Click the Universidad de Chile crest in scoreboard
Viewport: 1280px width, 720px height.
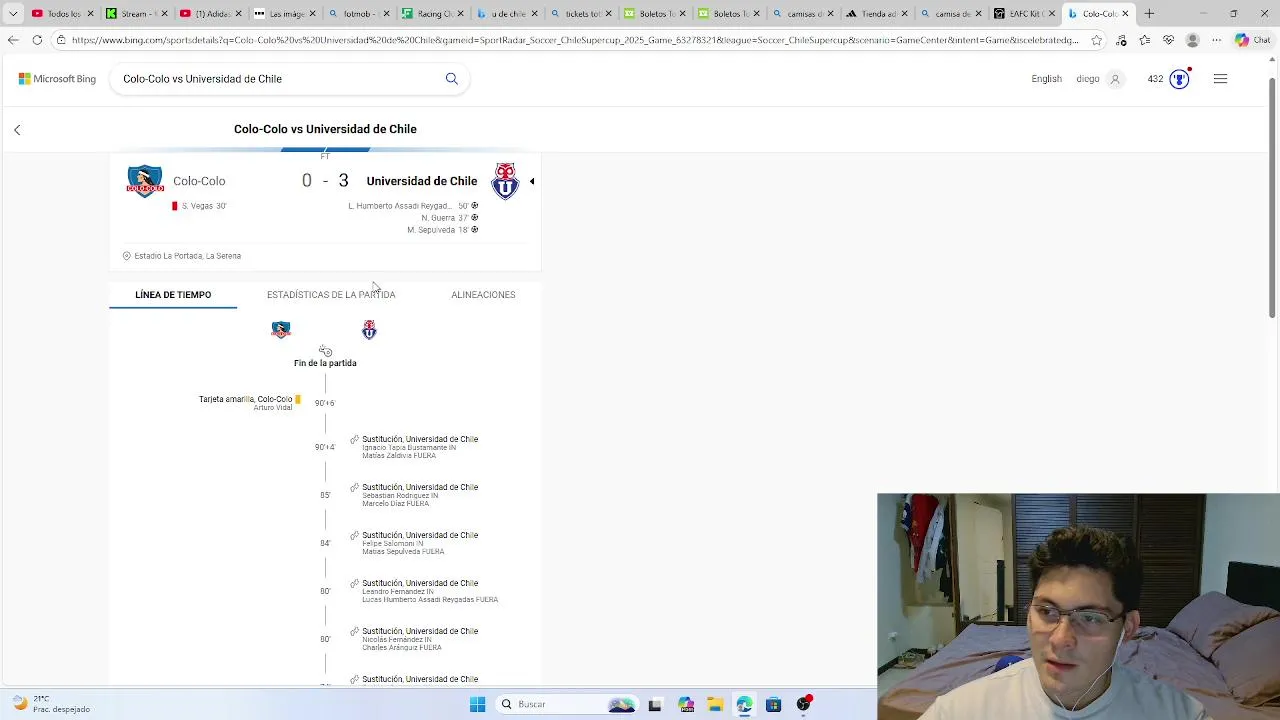point(505,181)
